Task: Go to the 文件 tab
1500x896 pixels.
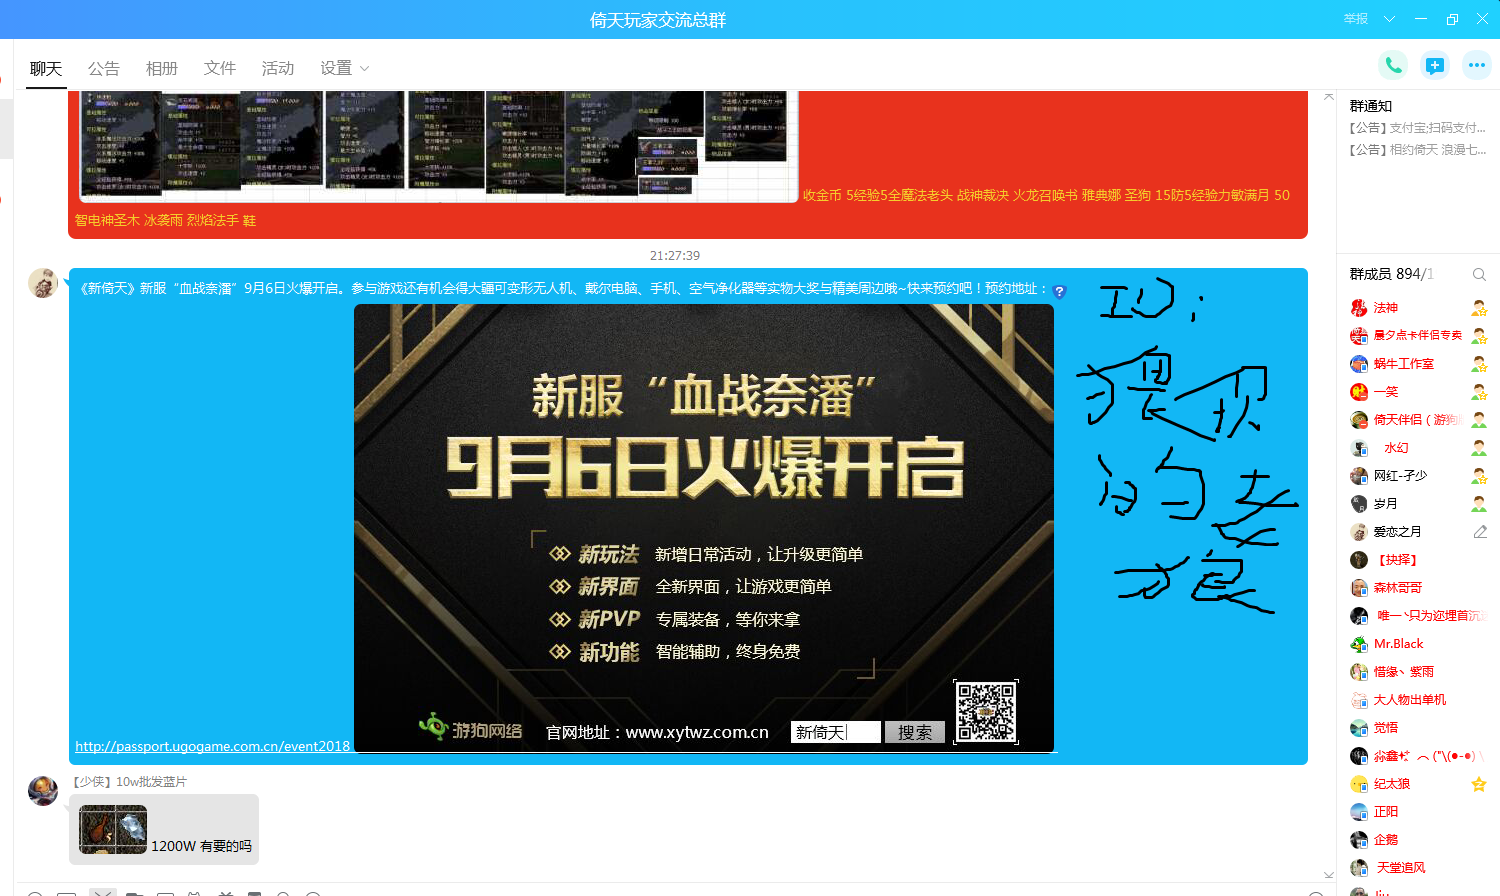Action: click(220, 68)
